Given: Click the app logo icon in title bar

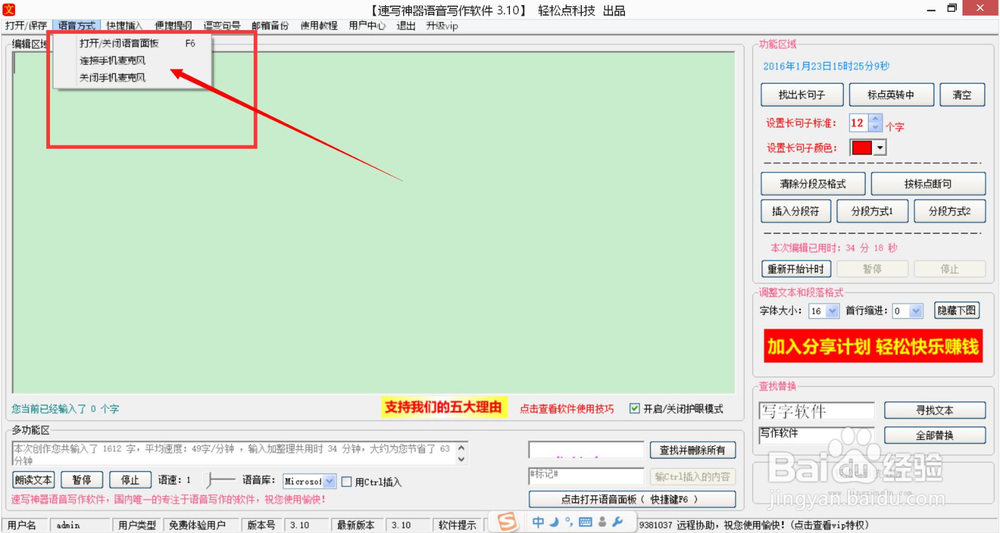Looking at the screenshot, I should coord(8,9).
